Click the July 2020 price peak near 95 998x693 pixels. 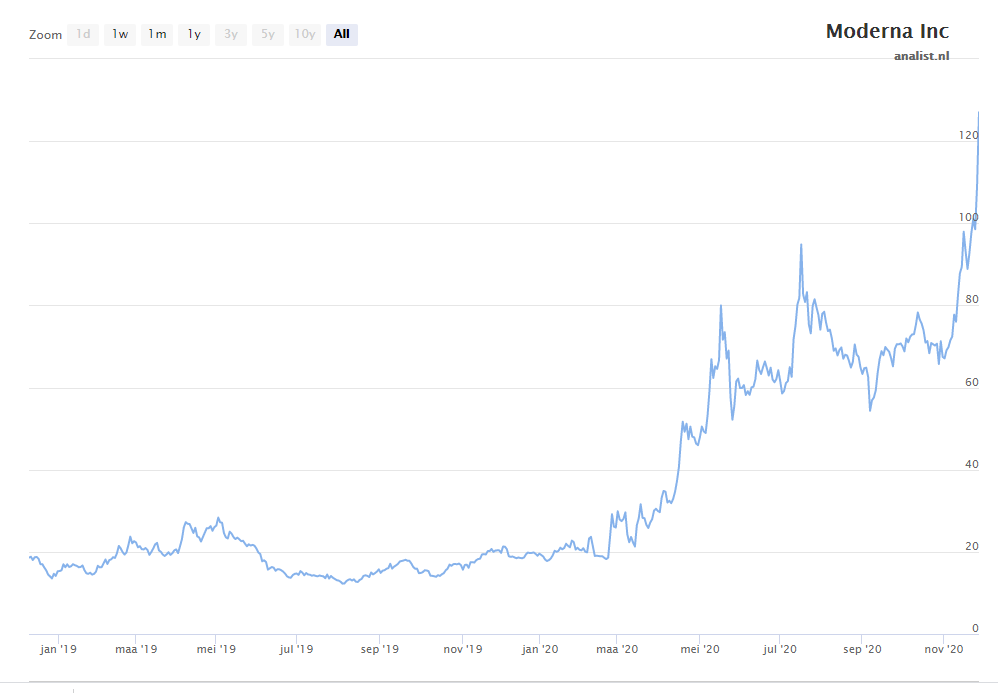(x=801, y=245)
